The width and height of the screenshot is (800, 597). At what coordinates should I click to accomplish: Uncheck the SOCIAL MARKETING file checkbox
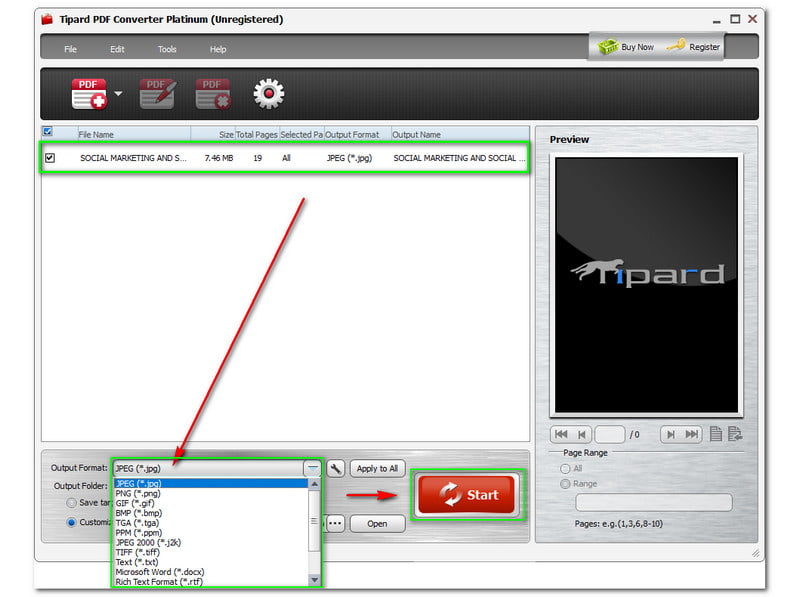[x=50, y=158]
